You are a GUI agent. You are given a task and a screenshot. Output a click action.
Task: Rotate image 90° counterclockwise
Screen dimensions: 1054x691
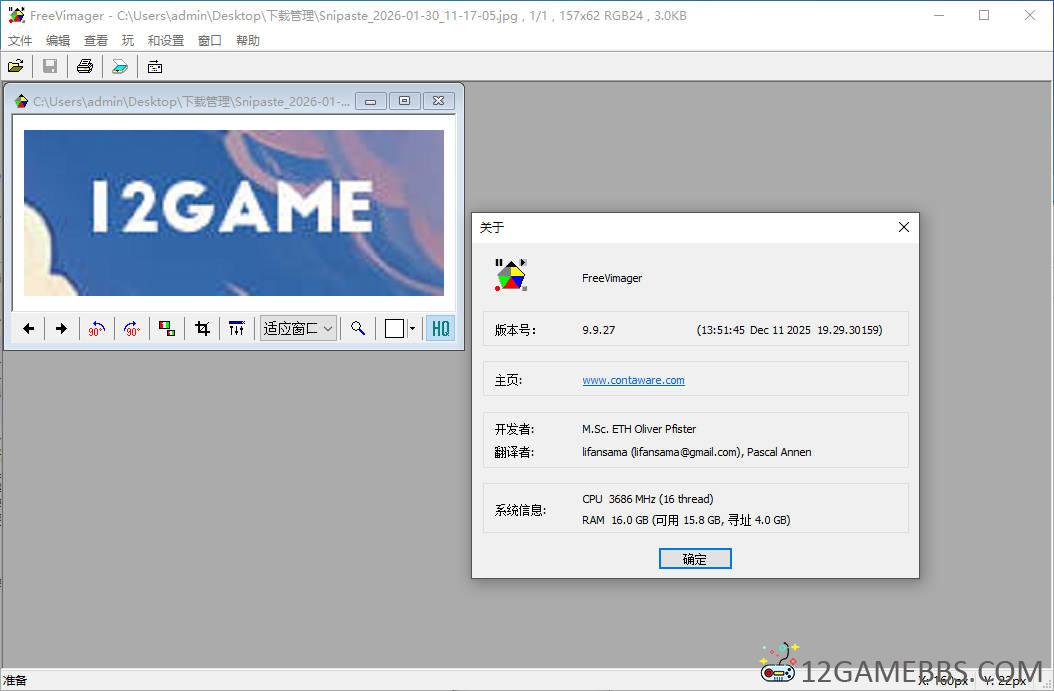[96, 329]
